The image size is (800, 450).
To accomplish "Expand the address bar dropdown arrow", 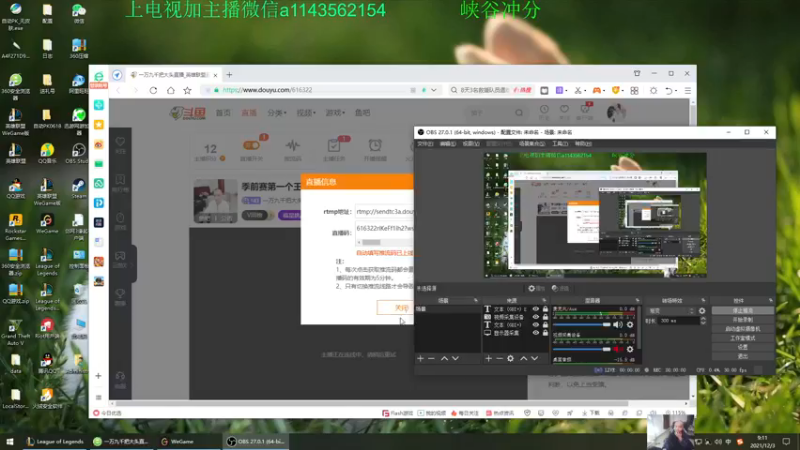I will coord(434,90).
